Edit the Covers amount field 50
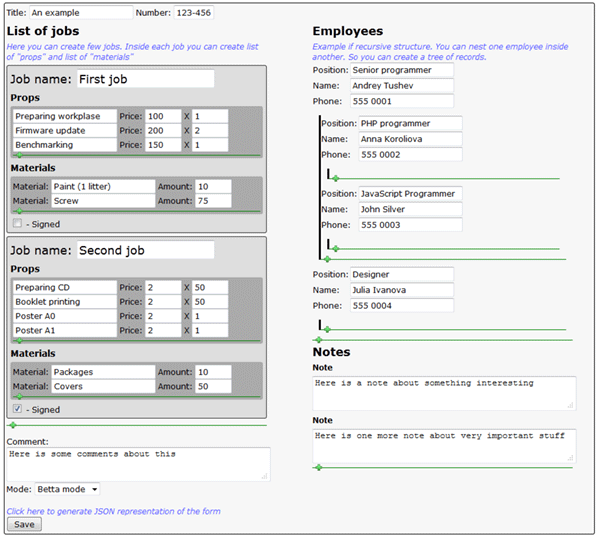 coord(213,386)
